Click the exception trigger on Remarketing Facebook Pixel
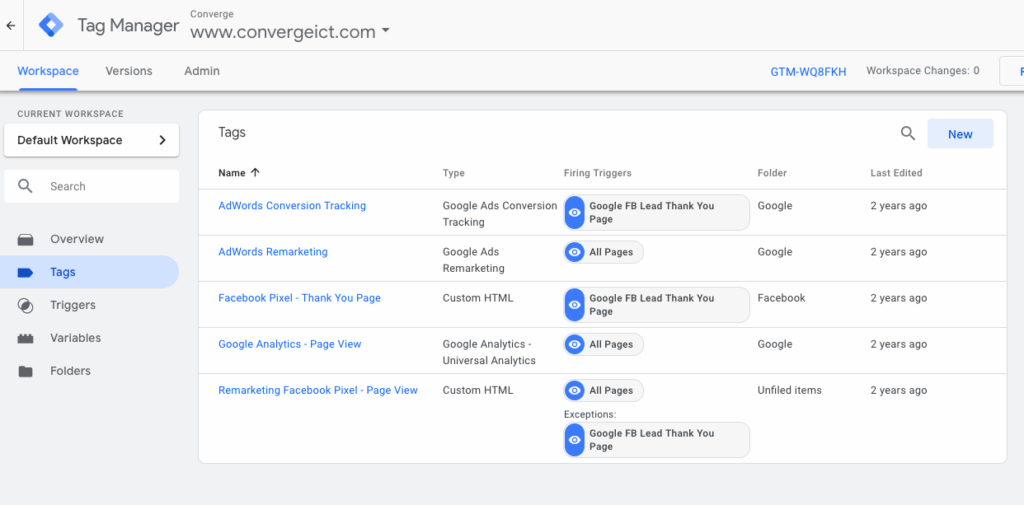Image resolution: width=1024 pixels, height=505 pixels. [x=656, y=440]
